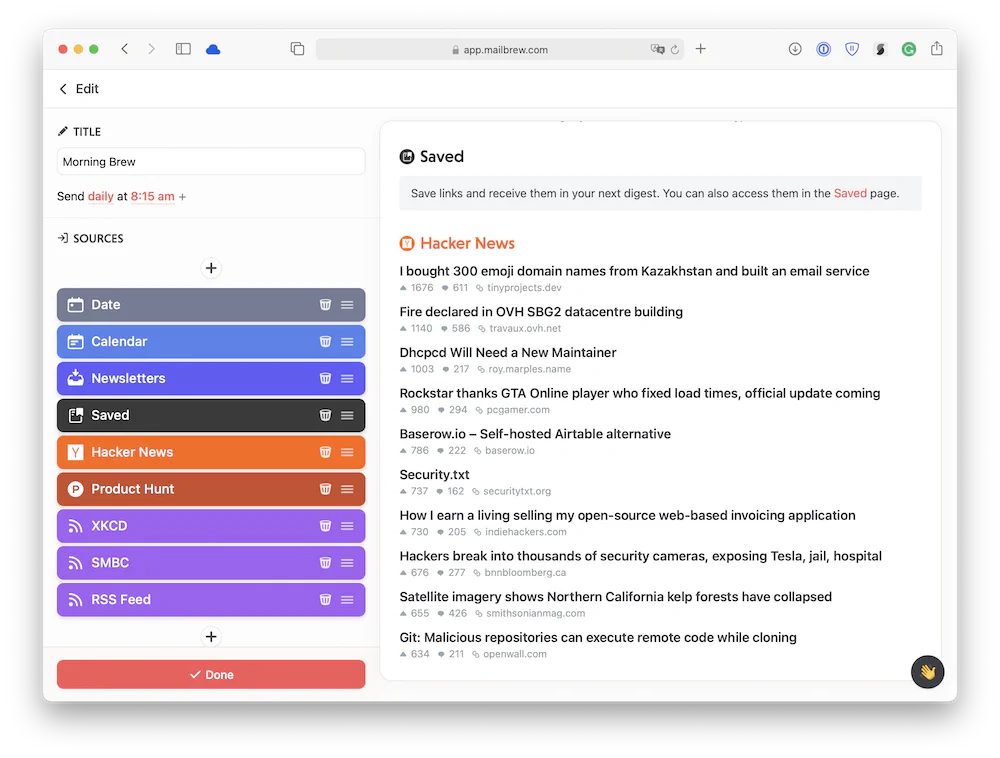Add a source above the Date block
Screen dimensions: 1000x758
point(211,268)
